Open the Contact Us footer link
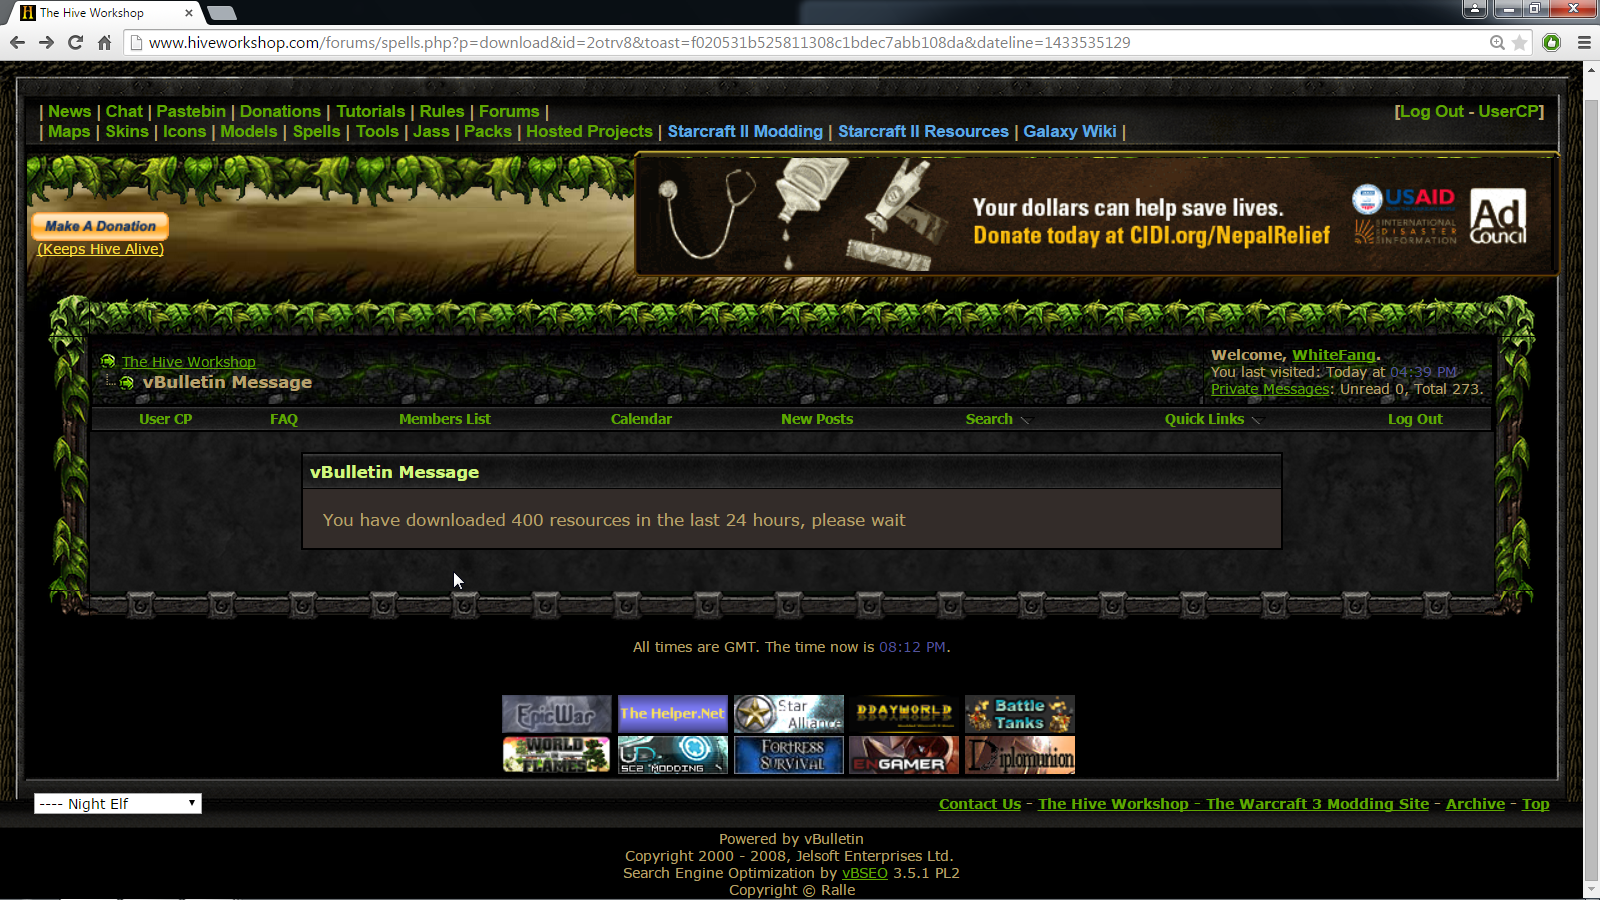Screen dimensions: 1600x900 tap(980, 804)
